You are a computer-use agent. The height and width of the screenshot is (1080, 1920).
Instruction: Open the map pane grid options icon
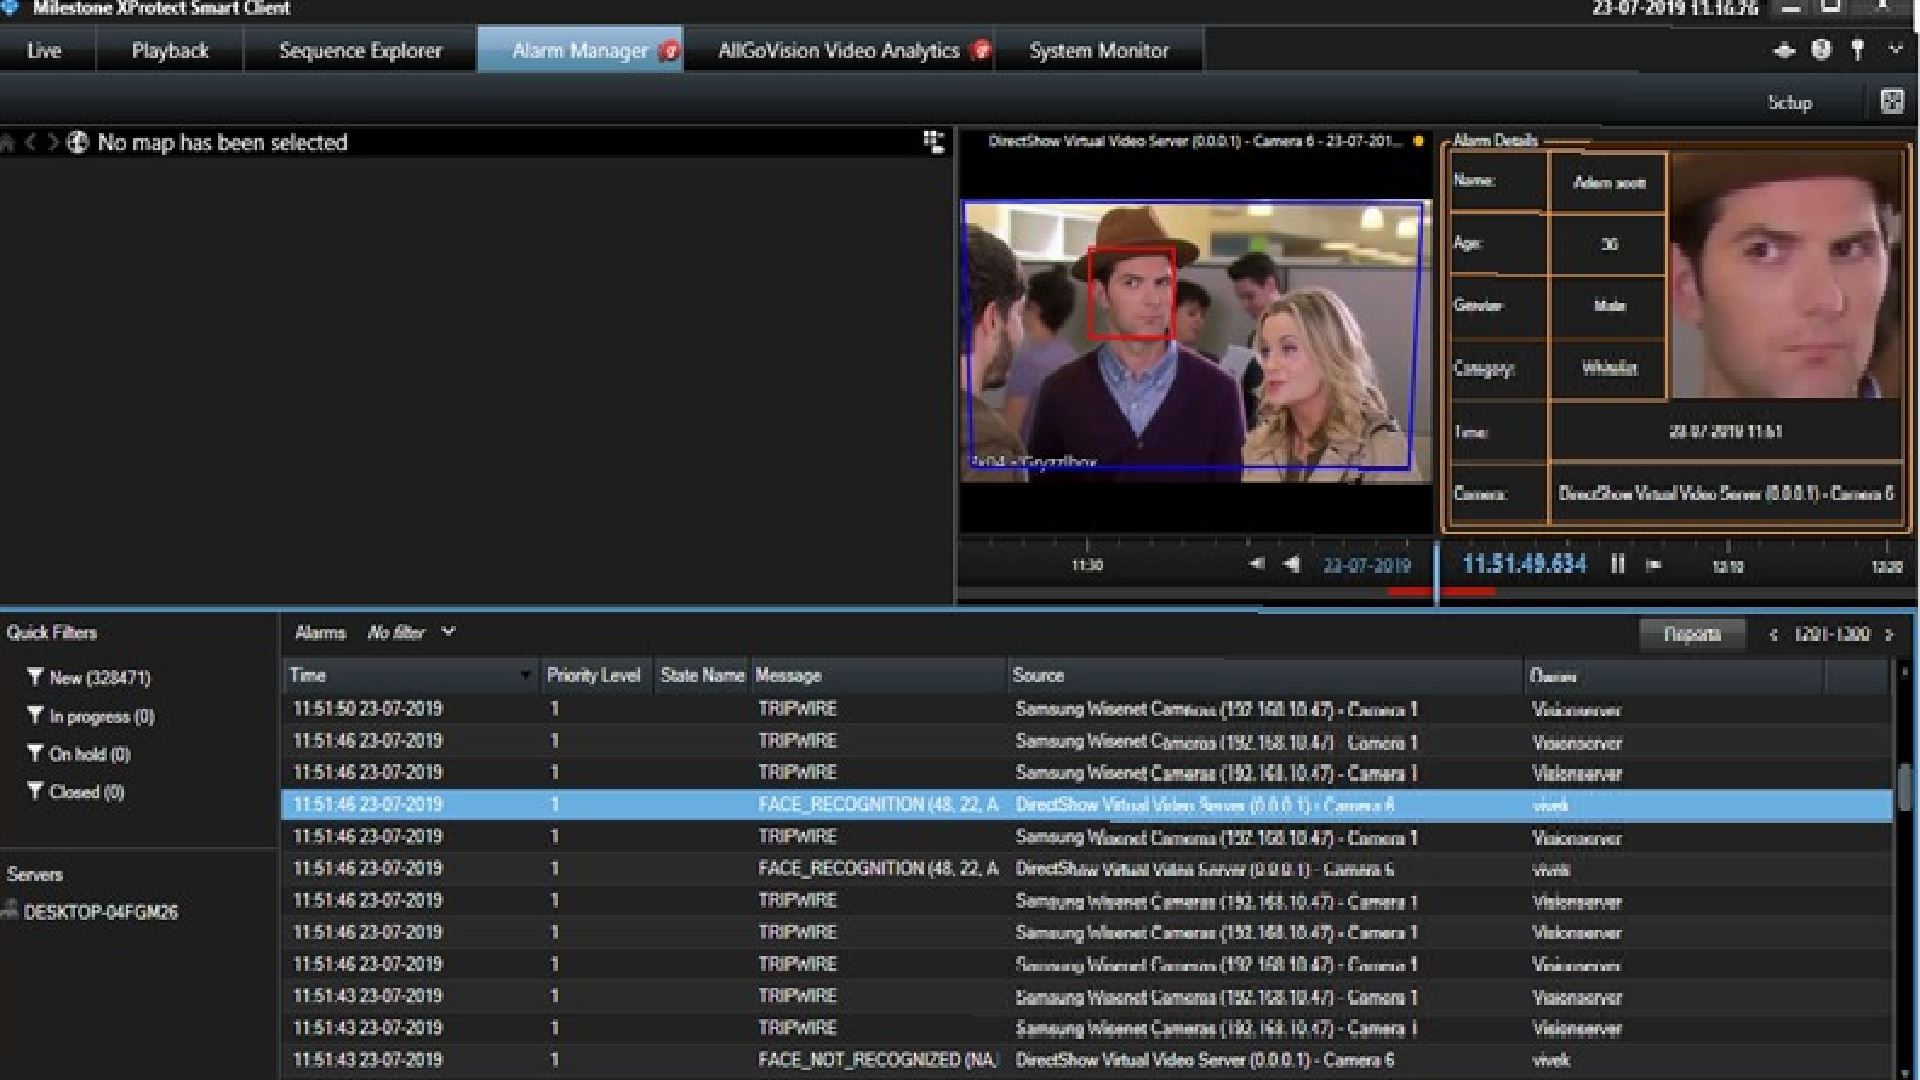coord(933,142)
